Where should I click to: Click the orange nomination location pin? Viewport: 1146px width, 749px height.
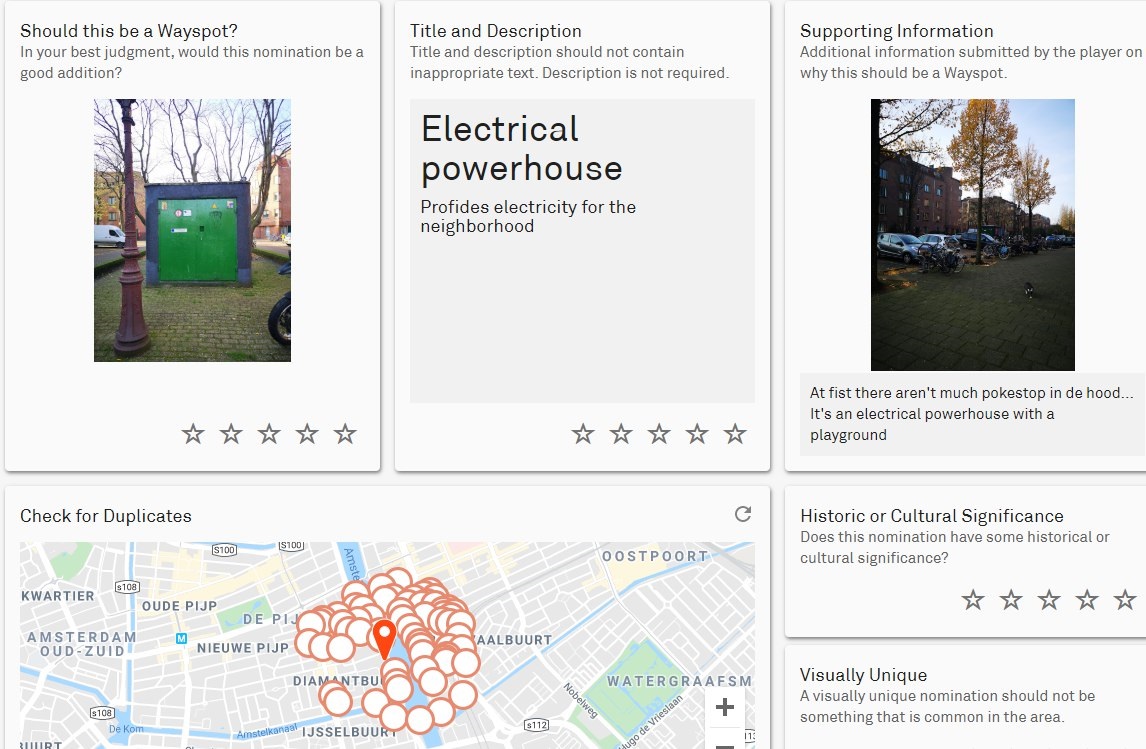pyautogui.click(x=384, y=637)
